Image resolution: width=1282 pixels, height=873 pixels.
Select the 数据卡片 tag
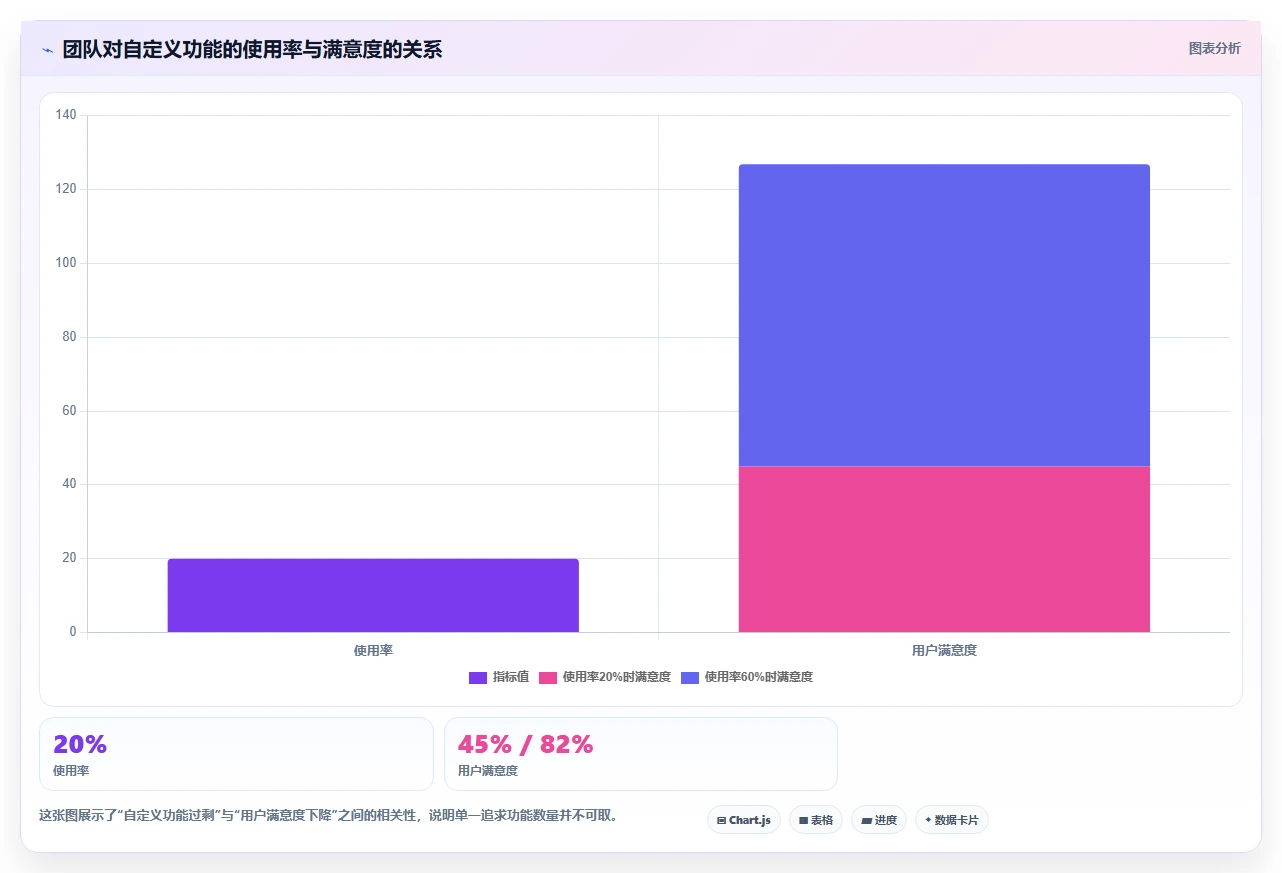point(952,820)
